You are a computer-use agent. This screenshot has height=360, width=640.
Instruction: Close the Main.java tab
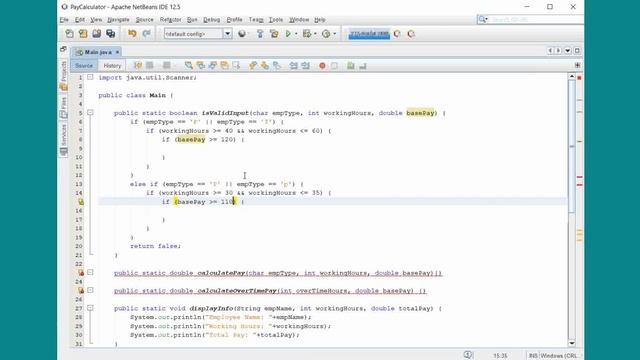[x=117, y=52]
